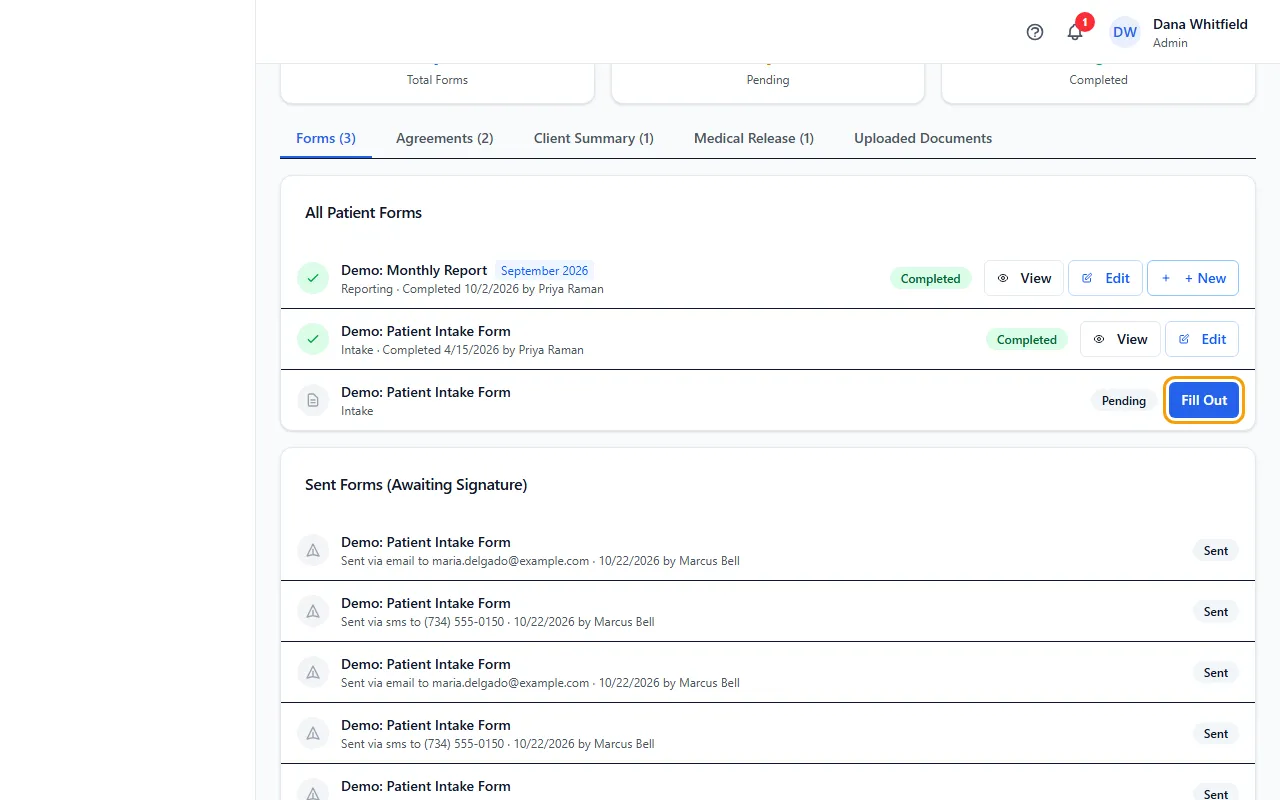Click 'Reporting · Completed 10/2/2026 by Priya Raman'
The width and height of the screenshot is (1280, 800).
click(x=472, y=289)
